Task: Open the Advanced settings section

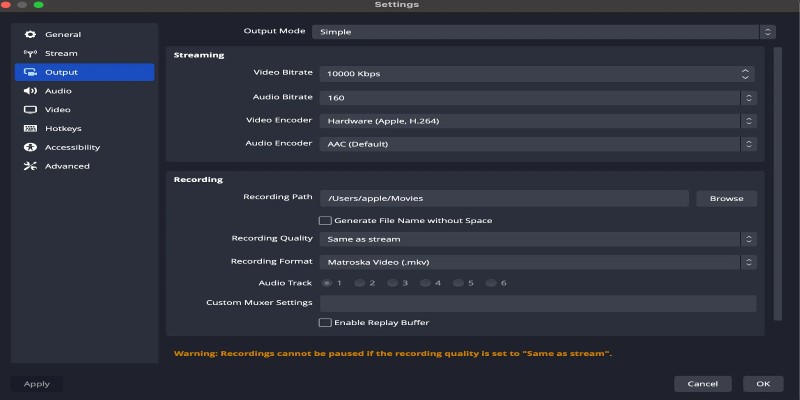Action: [x=85, y=166]
